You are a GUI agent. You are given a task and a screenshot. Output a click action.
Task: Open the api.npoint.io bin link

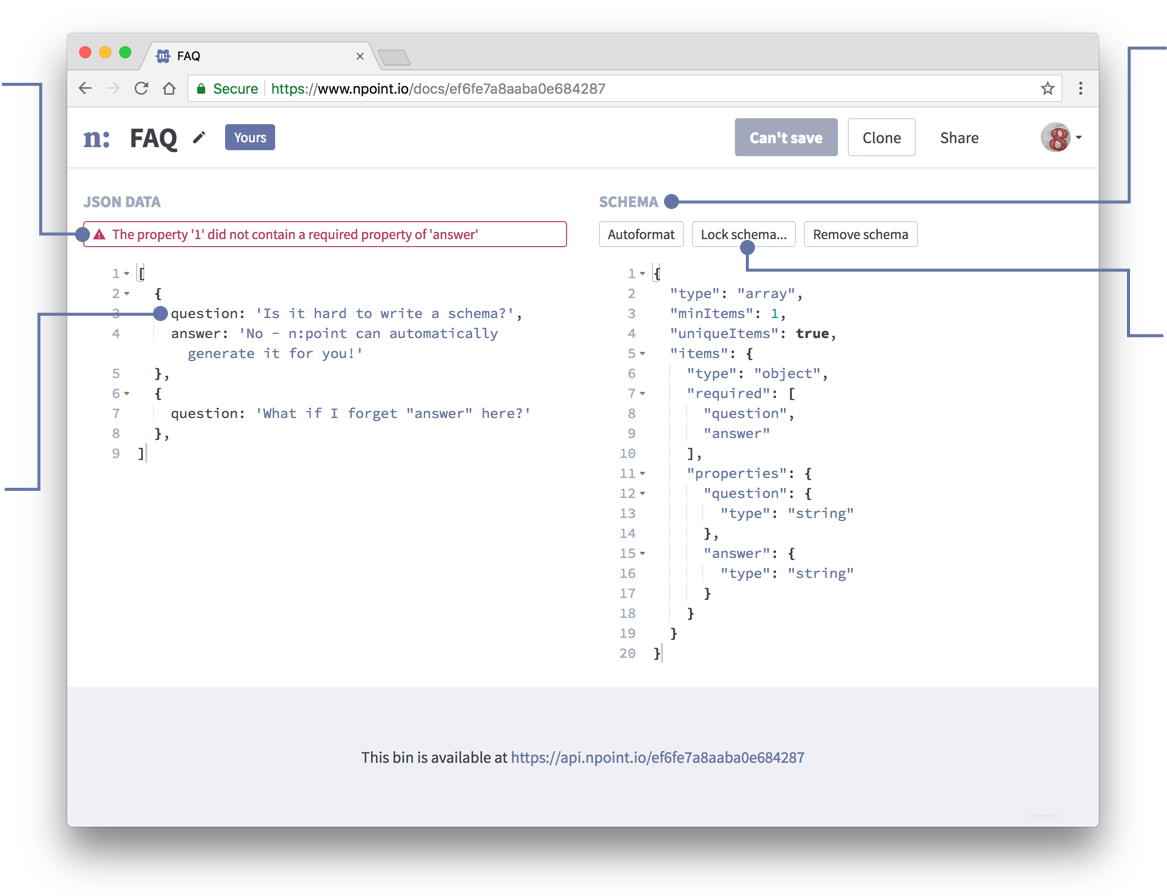click(x=657, y=758)
